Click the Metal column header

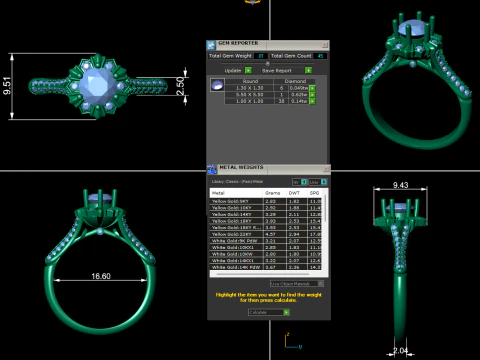[x=236, y=193]
